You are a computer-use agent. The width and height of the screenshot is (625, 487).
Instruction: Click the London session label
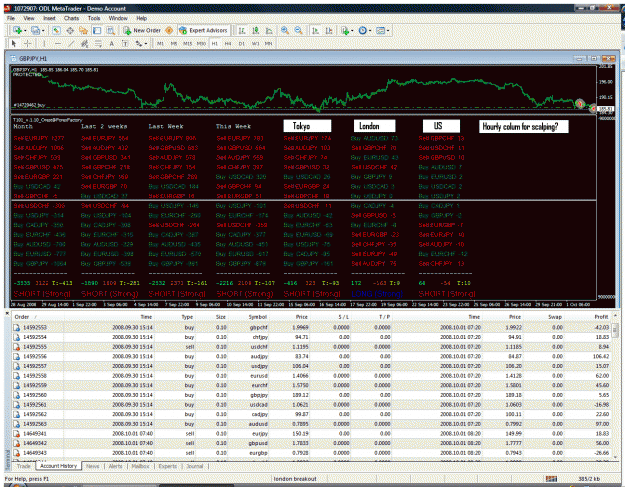pyautogui.click(x=374, y=126)
